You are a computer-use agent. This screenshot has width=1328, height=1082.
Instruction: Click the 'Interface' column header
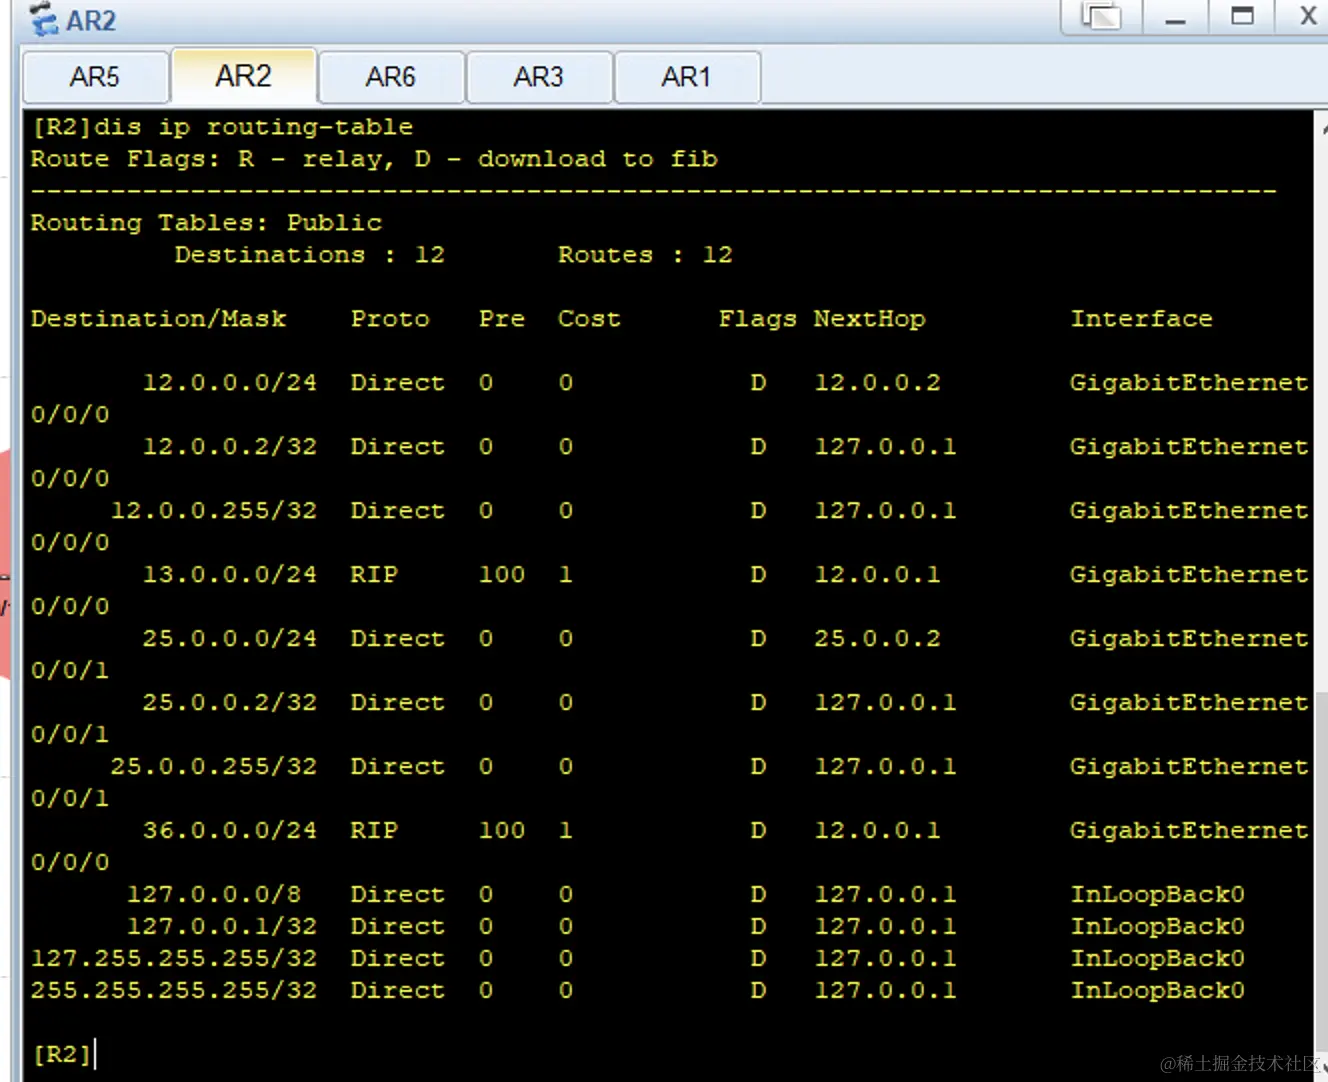tap(1141, 318)
